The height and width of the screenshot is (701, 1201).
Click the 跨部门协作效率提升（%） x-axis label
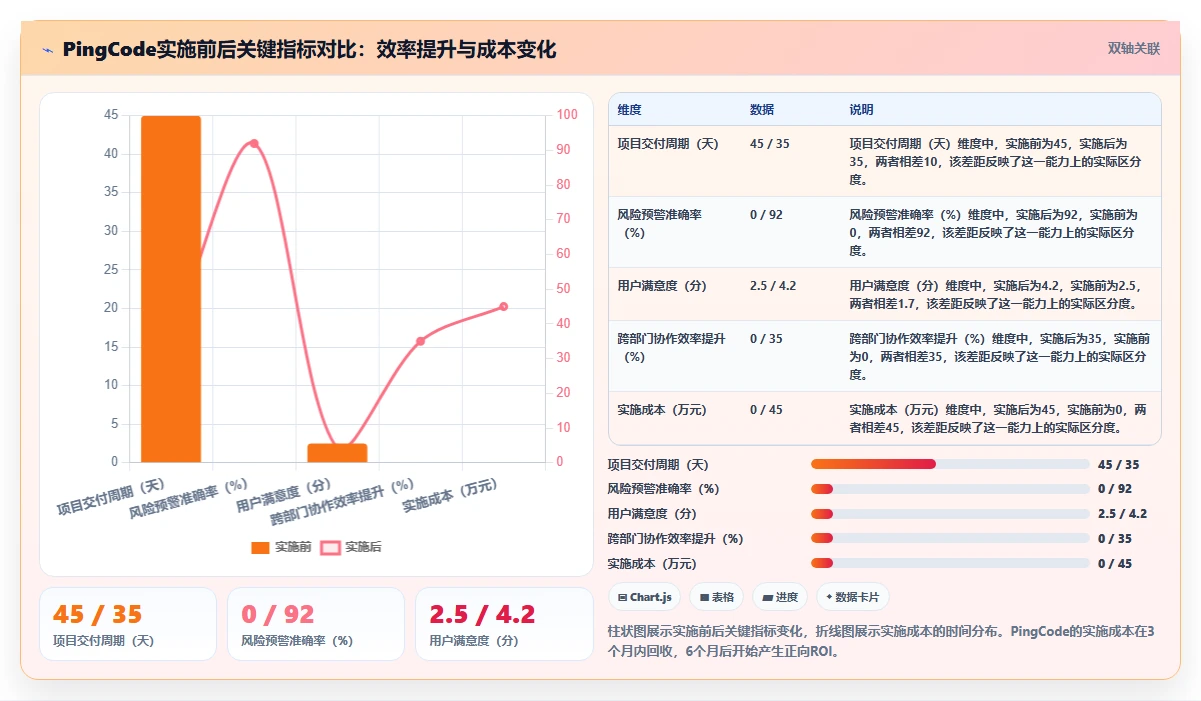tap(343, 501)
